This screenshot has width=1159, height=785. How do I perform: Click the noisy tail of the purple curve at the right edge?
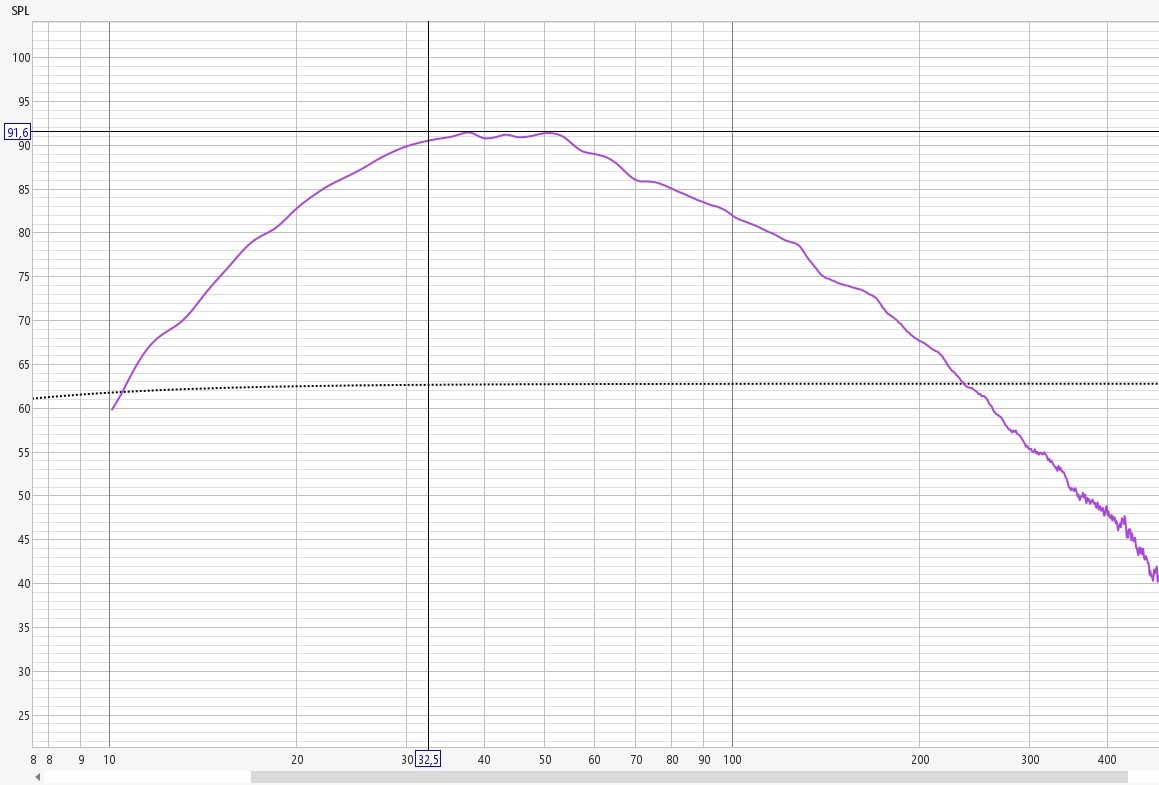click(x=1154, y=574)
